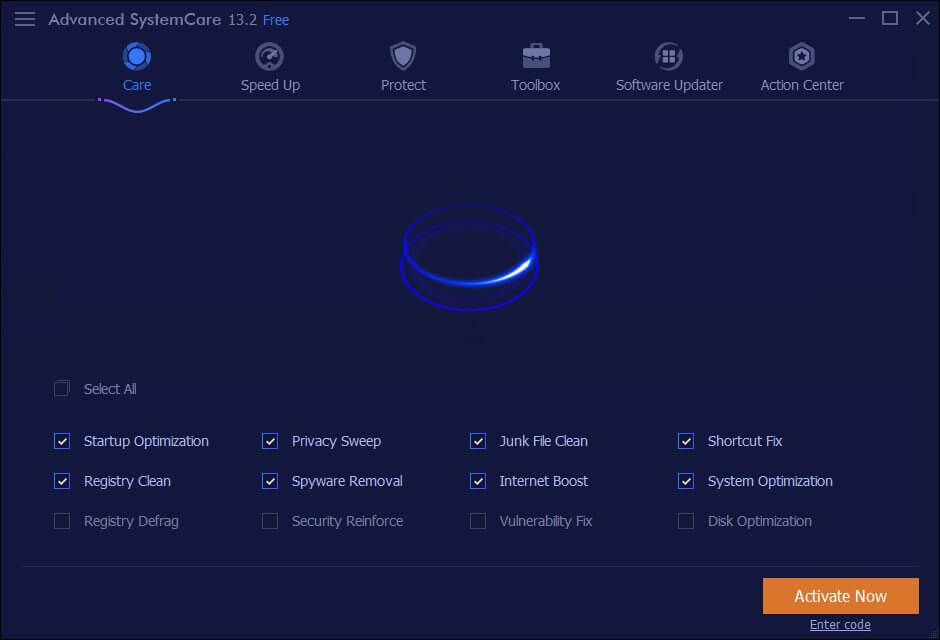This screenshot has width=940, height=640.
Task: Click the Activate Now button
Action: 840,596
